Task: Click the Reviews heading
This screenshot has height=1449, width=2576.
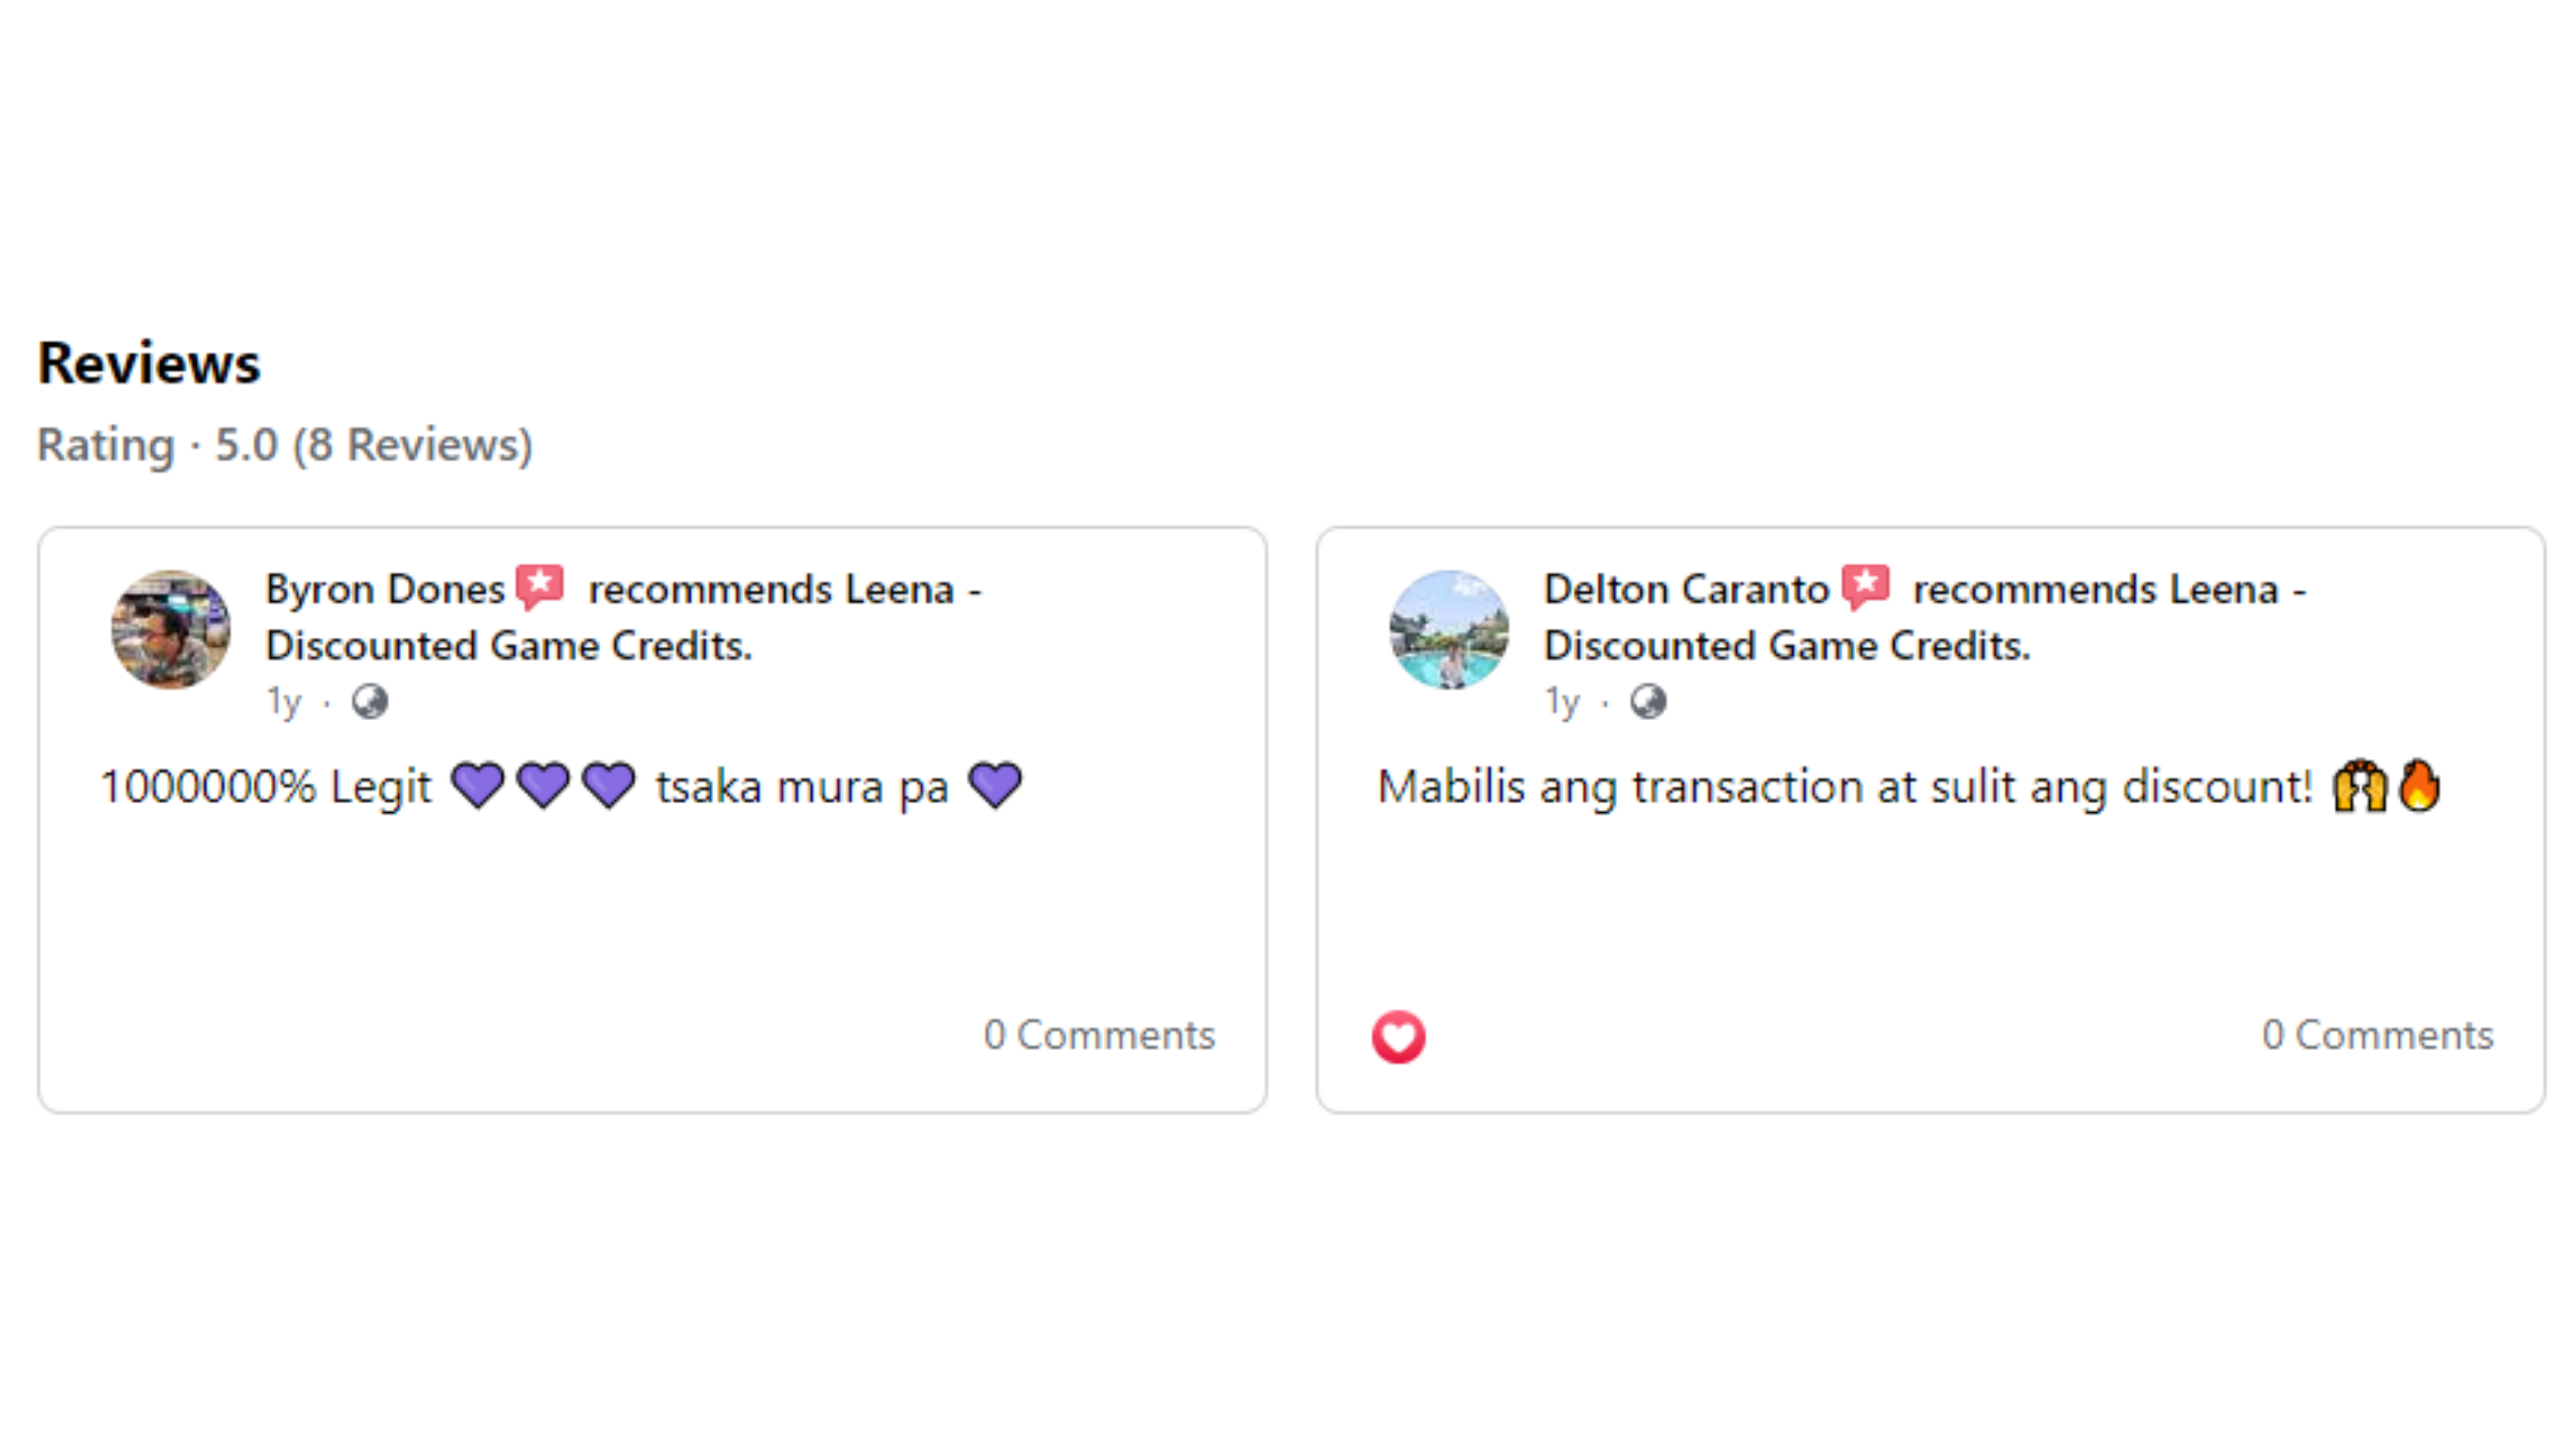Action: click(149, 363)
